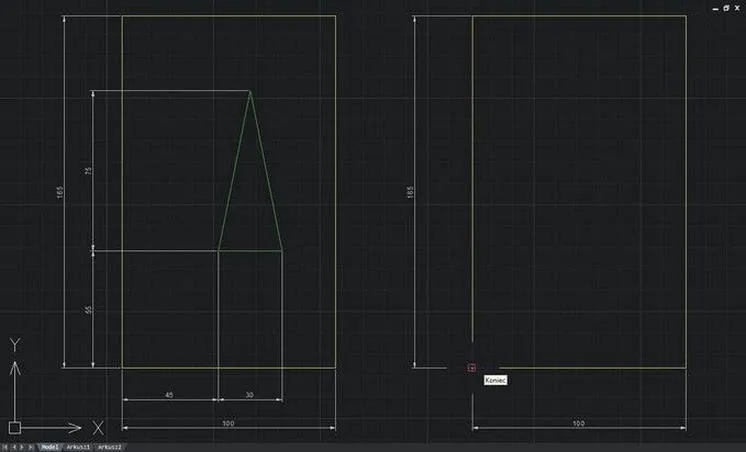Jump to the last layout tab arrow

point(30,447)
